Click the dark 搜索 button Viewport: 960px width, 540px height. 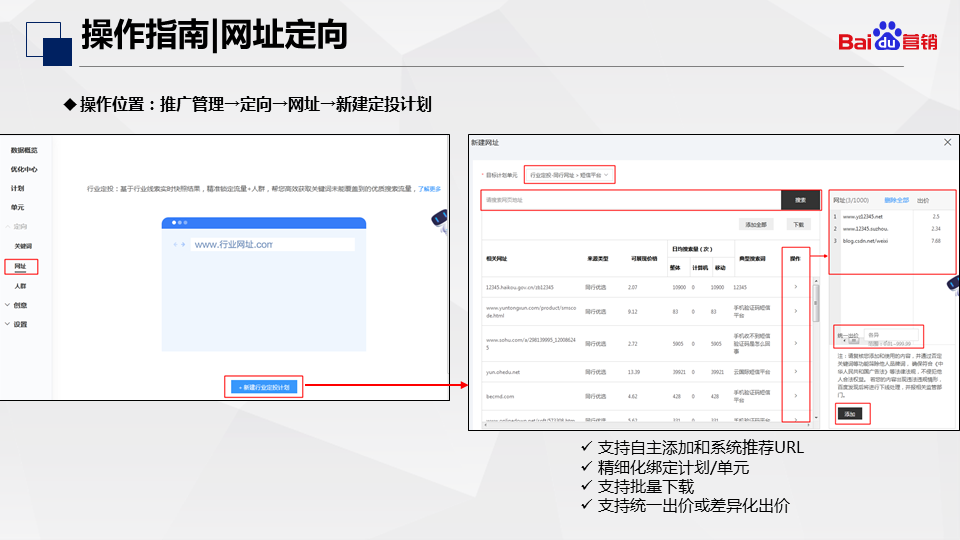point(800,200)
